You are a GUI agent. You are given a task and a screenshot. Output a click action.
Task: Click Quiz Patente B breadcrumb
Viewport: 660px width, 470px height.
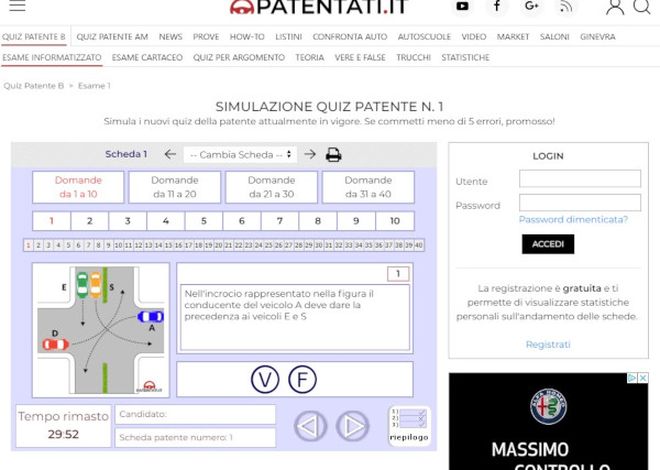coord(34,85)
